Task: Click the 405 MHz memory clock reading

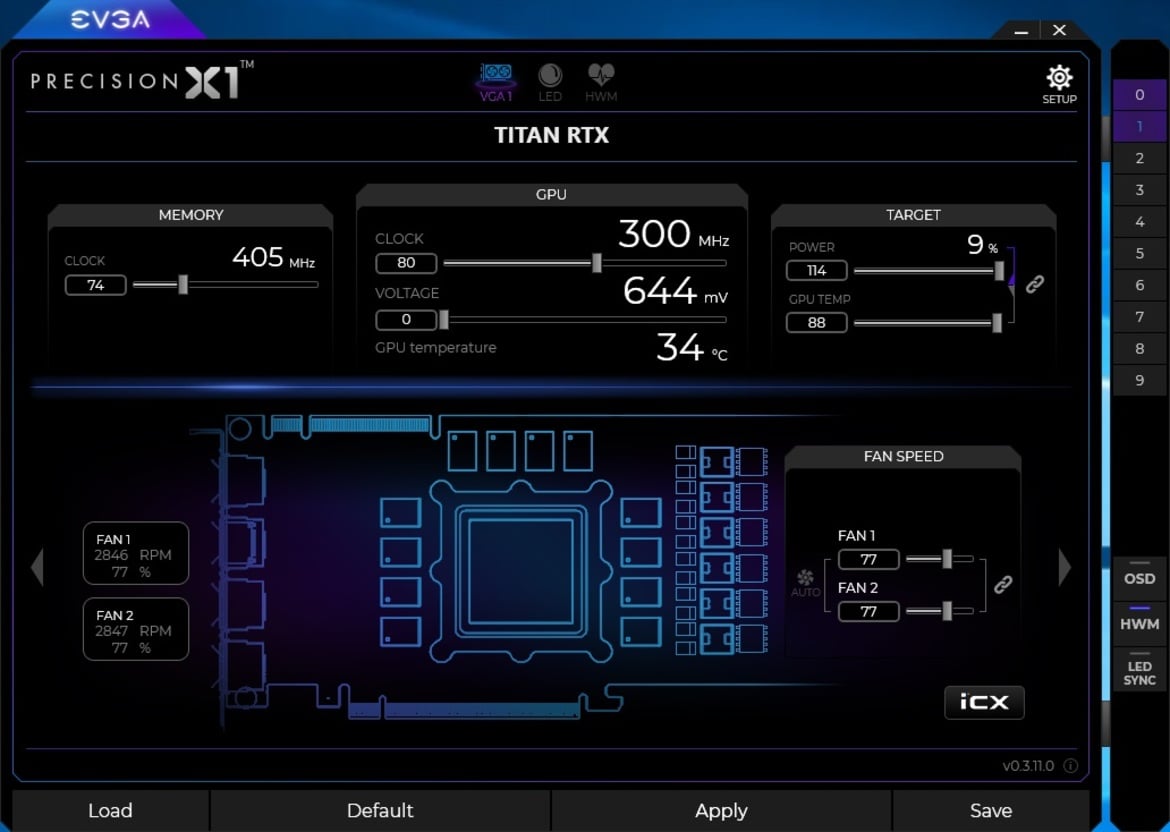Action: tap(273, 257)
